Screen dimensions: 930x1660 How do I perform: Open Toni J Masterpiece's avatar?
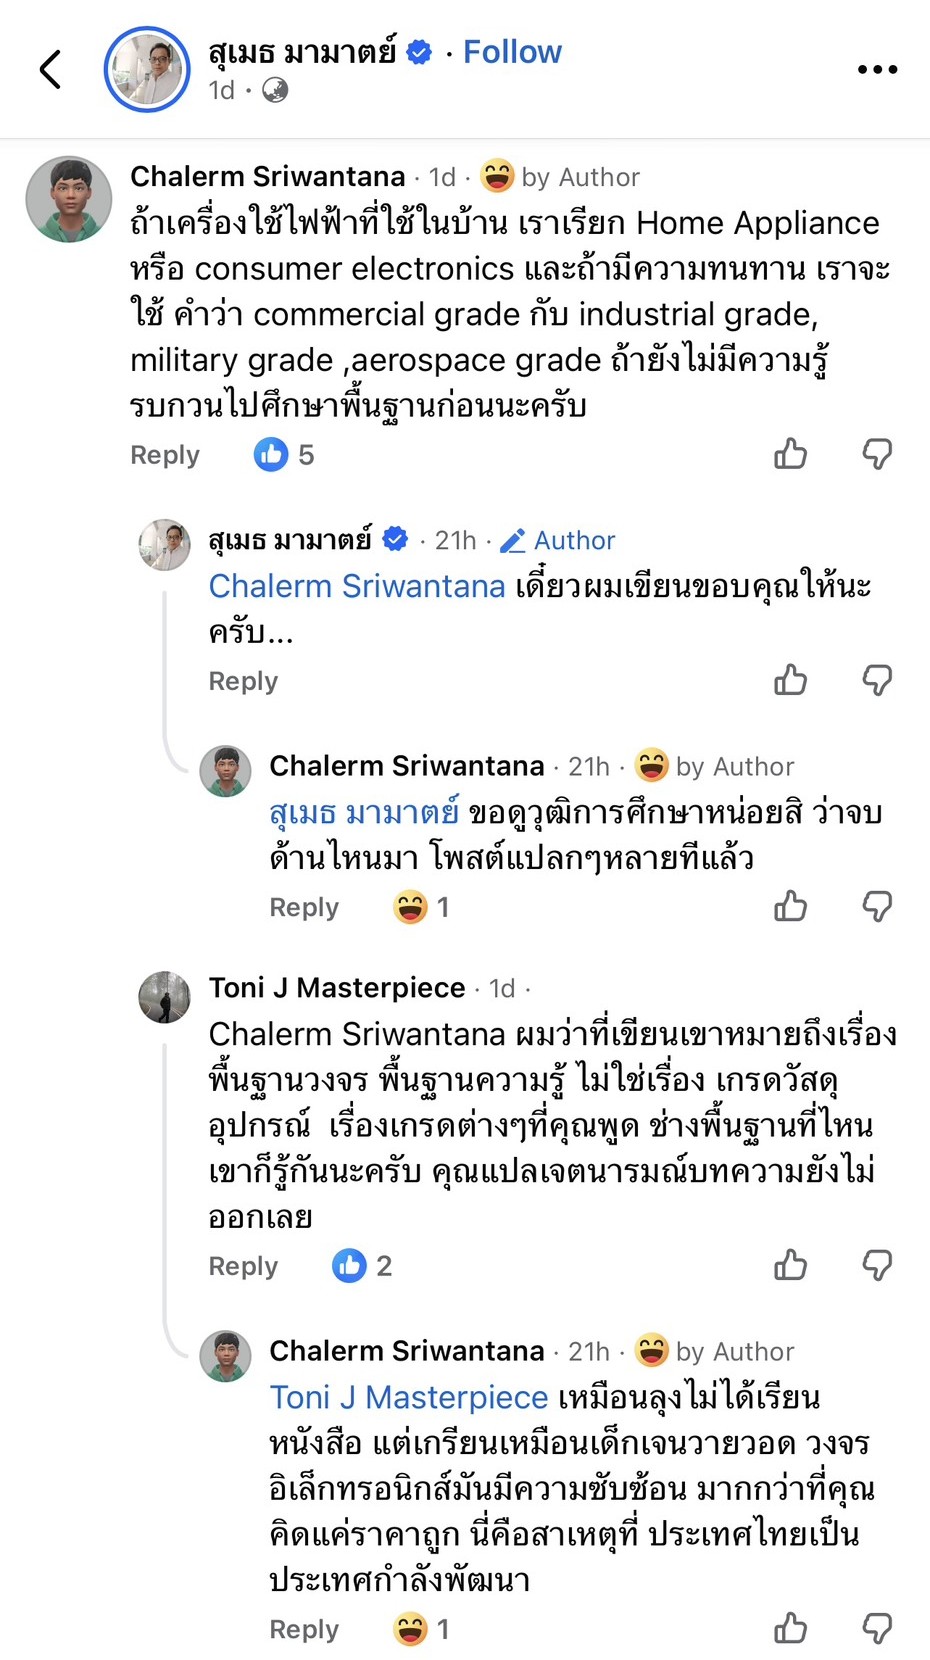point(164,997)
